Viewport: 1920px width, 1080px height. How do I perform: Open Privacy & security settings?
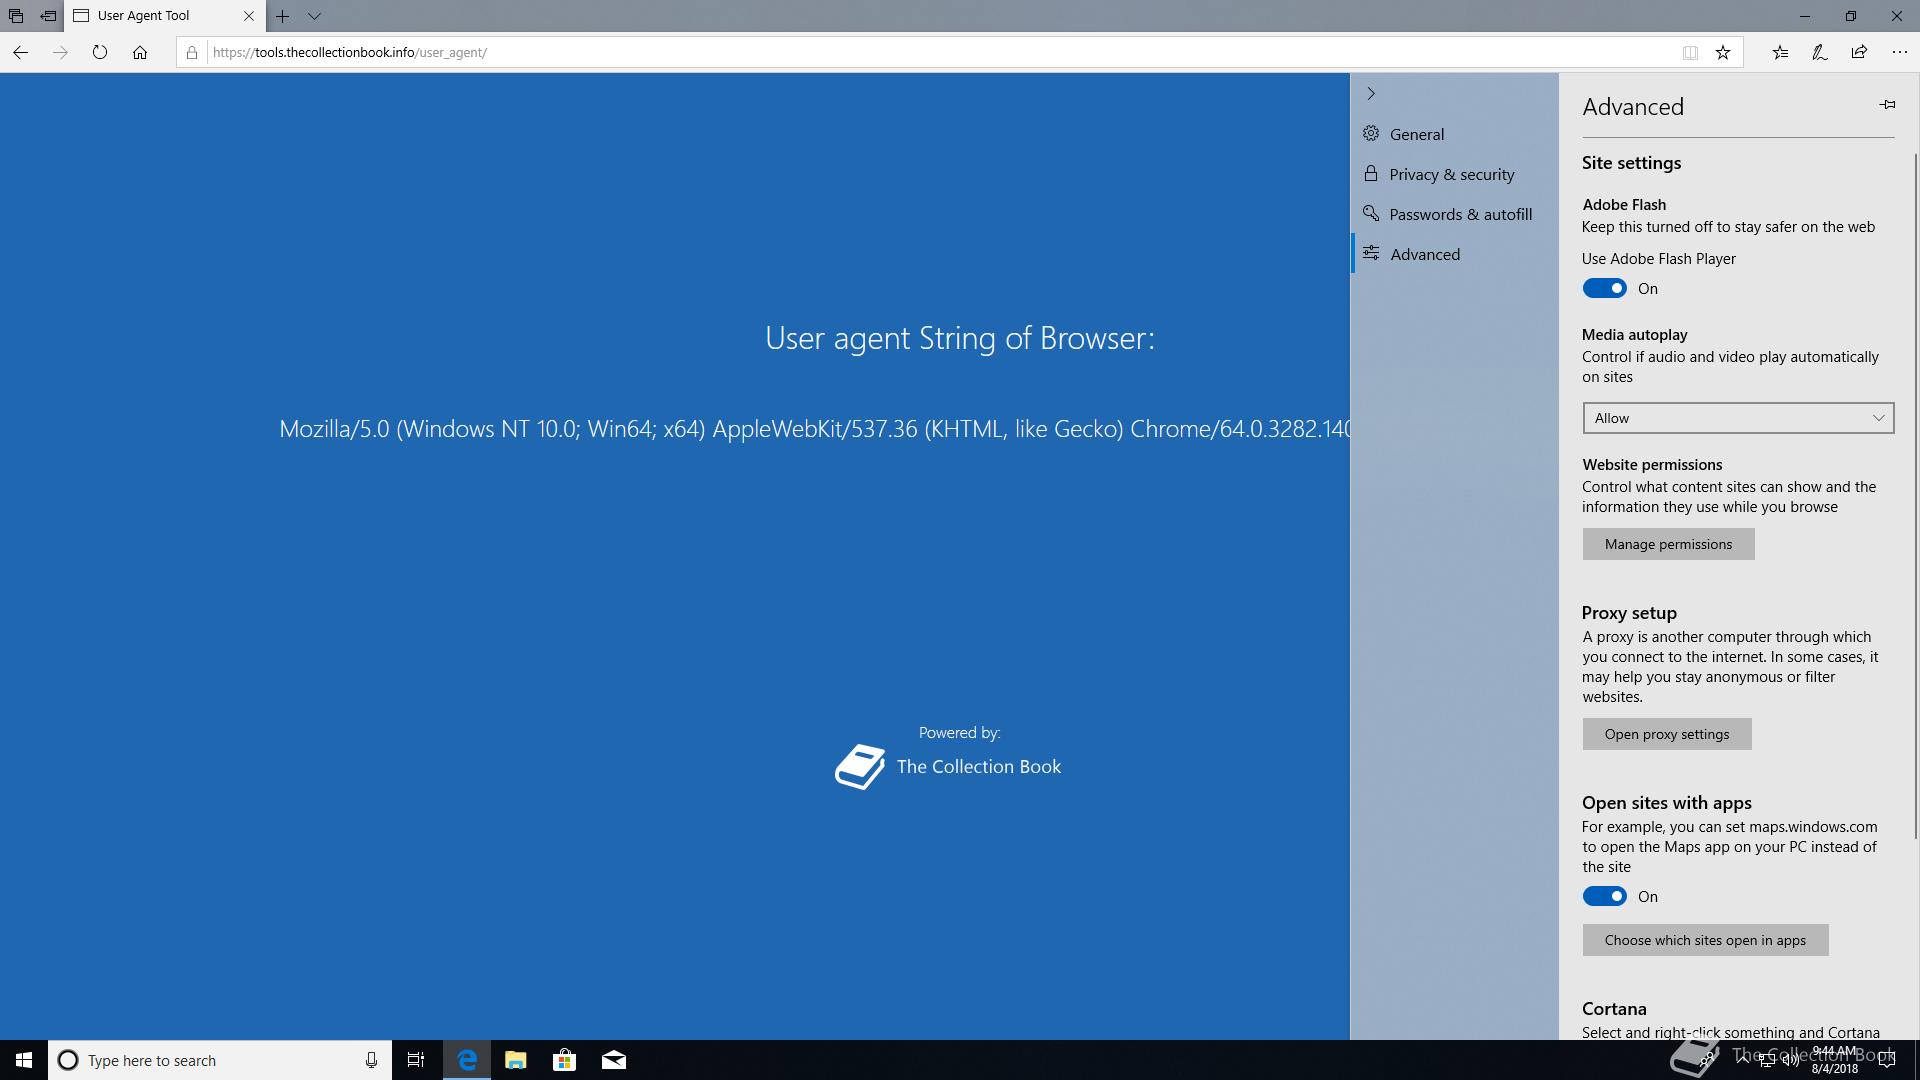(1454, 174)
